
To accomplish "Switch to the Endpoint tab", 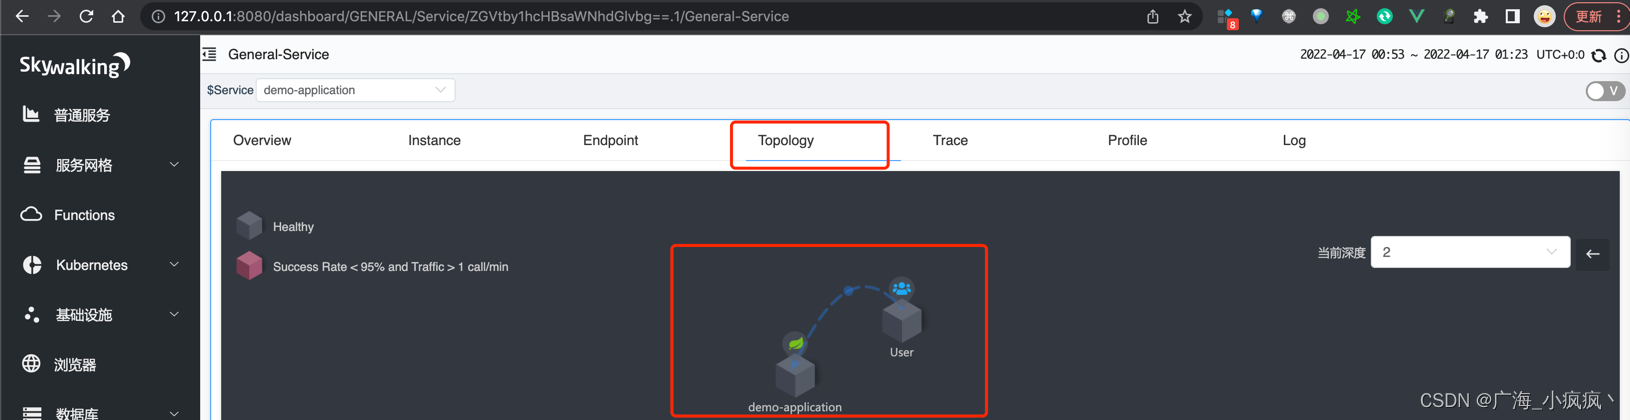I will pos(610,140).
